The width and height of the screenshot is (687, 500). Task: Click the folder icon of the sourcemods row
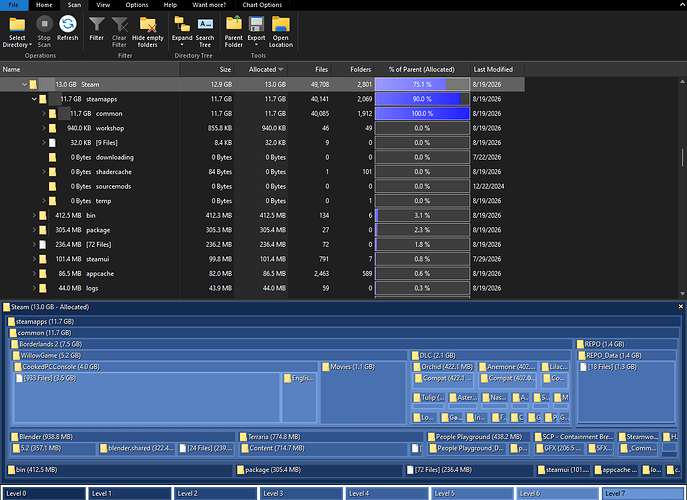click(x=52, y=187)
